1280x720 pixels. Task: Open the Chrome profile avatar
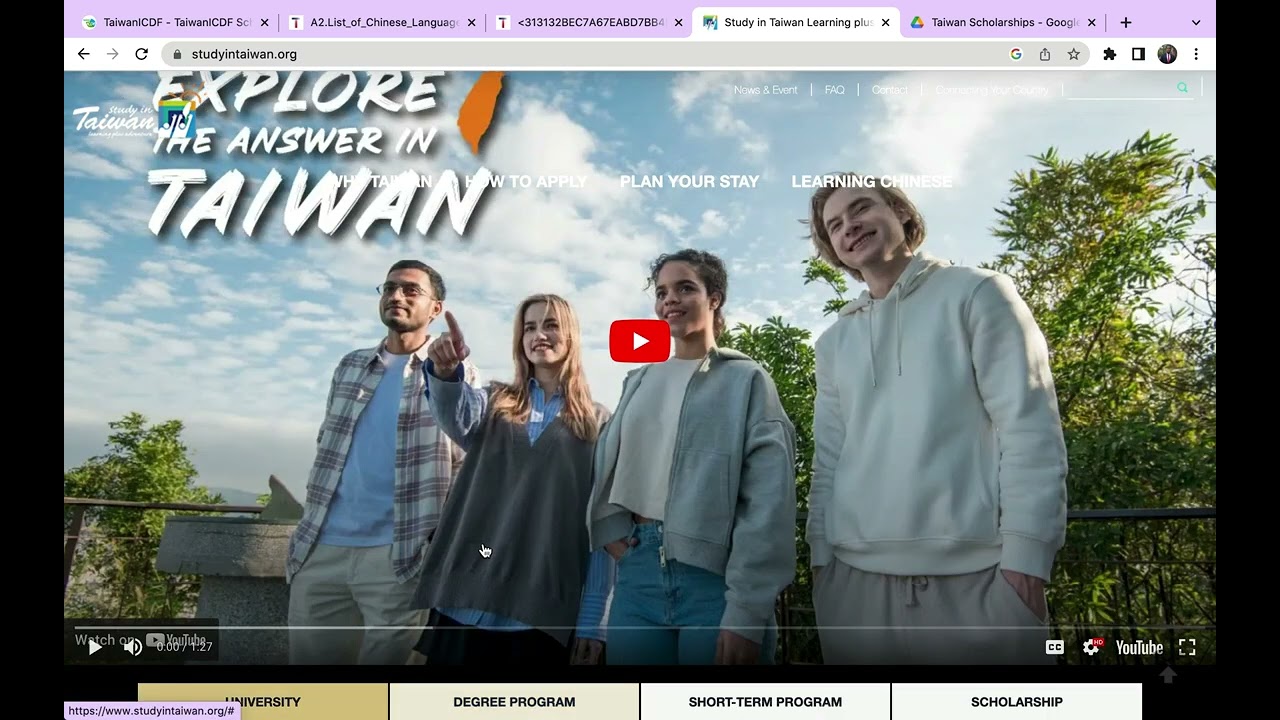tap(1167, 54)
